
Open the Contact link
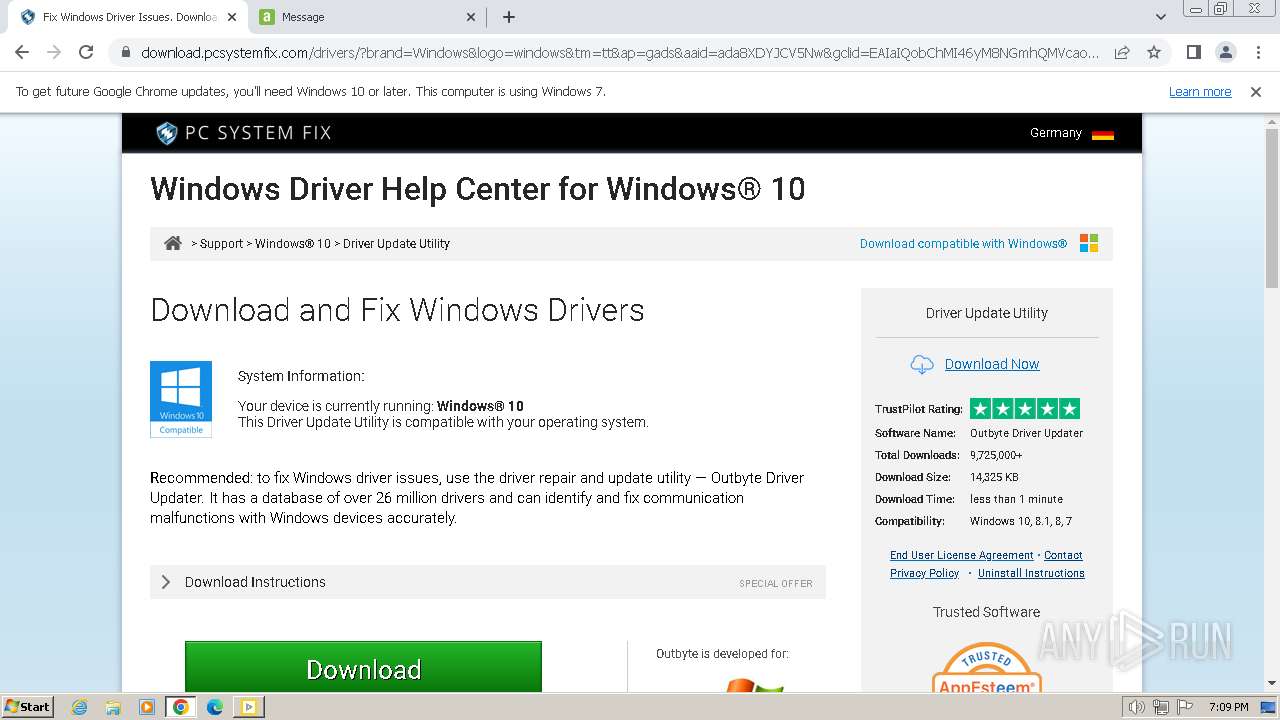click(x=1063, y=555)
